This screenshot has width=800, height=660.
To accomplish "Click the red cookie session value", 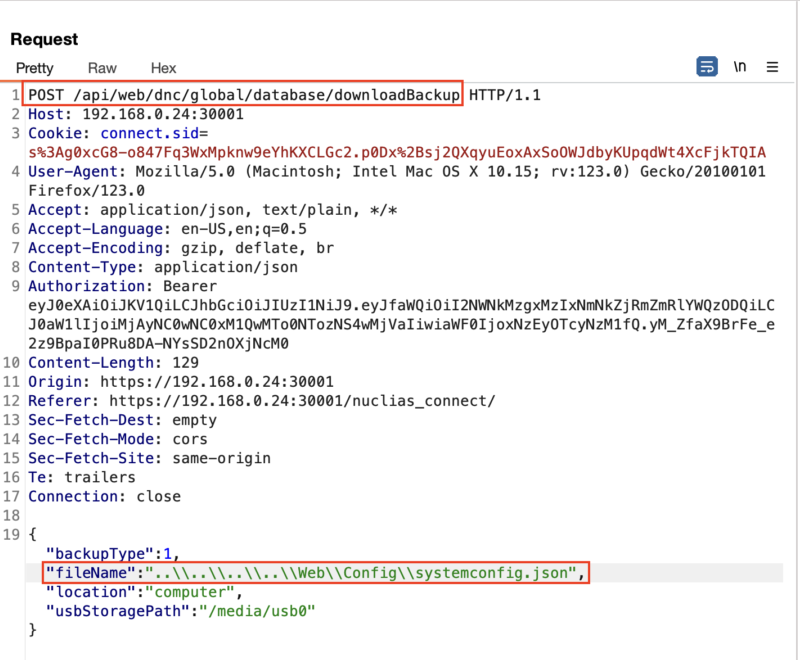I will pyautogui.click(x=397, y=152).
